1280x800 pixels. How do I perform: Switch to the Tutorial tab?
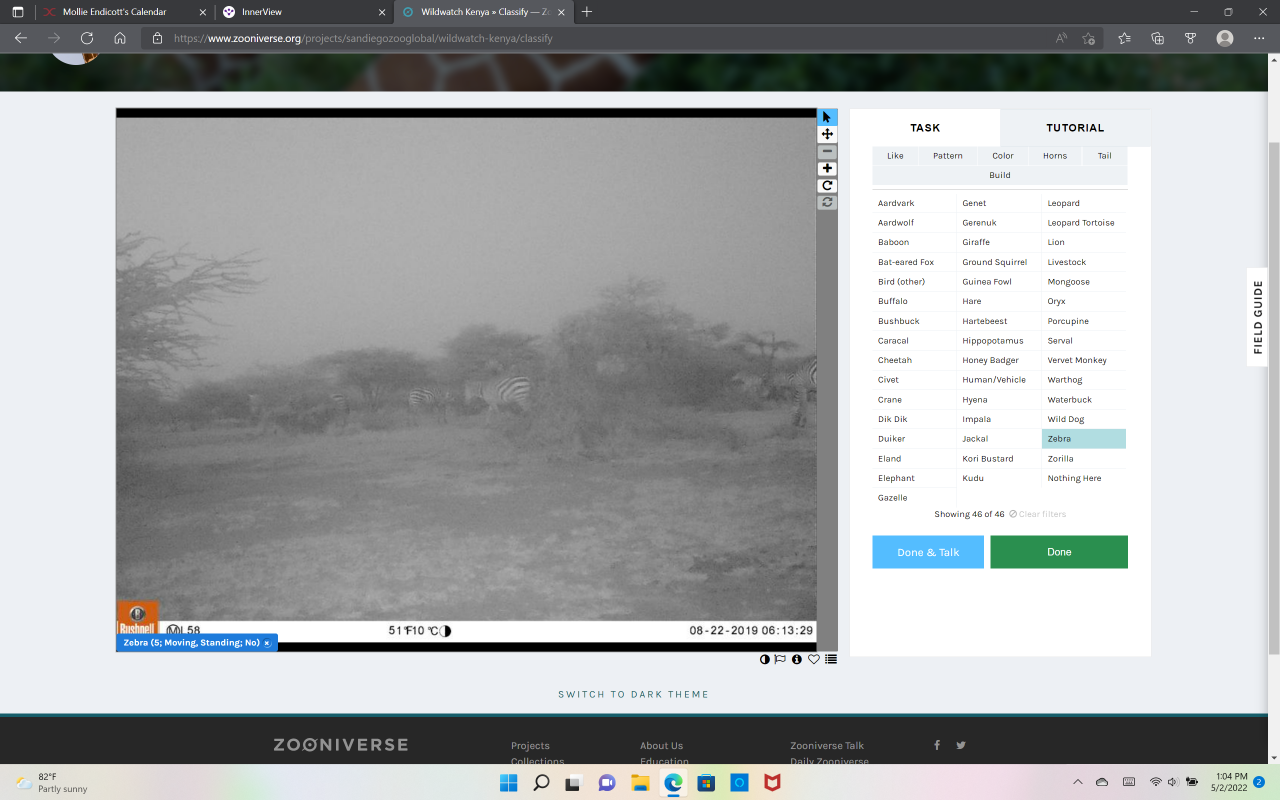[1075, 128]
